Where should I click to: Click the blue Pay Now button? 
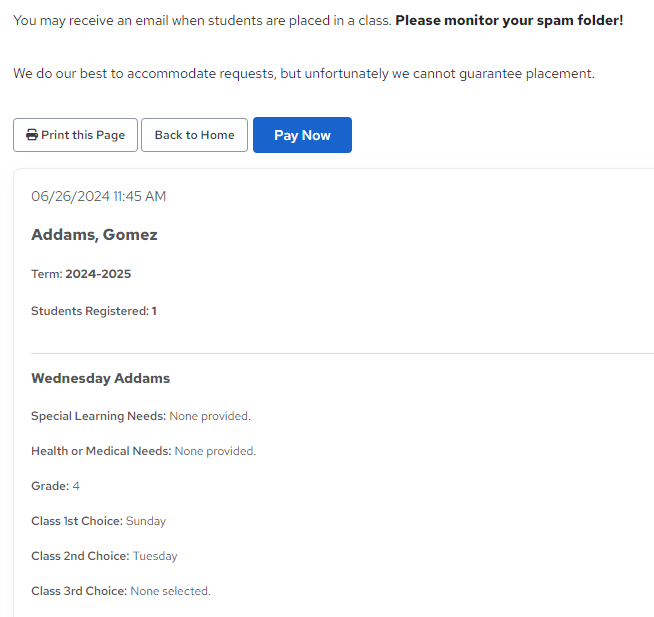tap(302, 135)
